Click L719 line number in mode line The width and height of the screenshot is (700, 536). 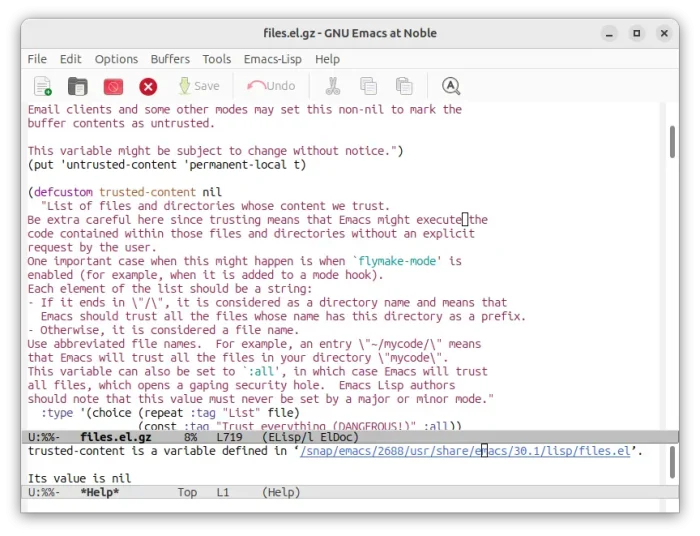(x=229, y=437)
